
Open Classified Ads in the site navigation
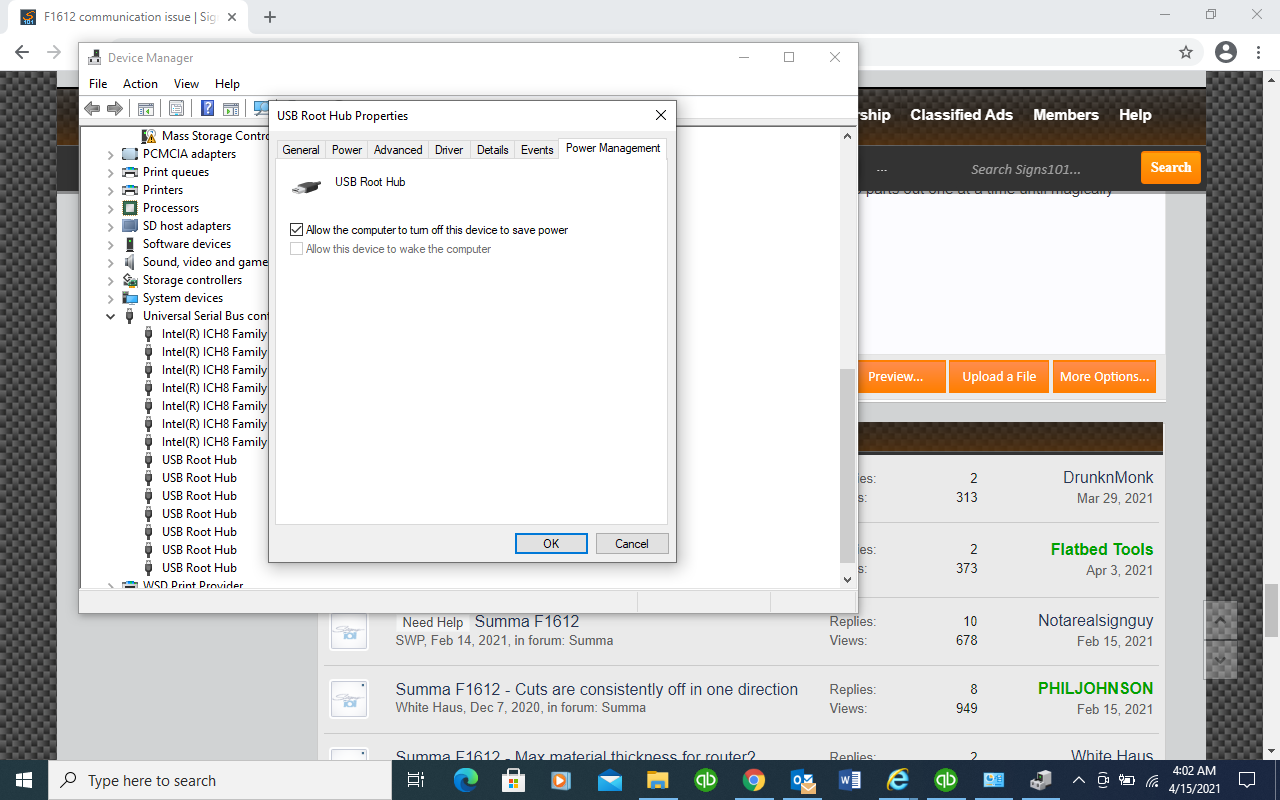coord(961,115)
